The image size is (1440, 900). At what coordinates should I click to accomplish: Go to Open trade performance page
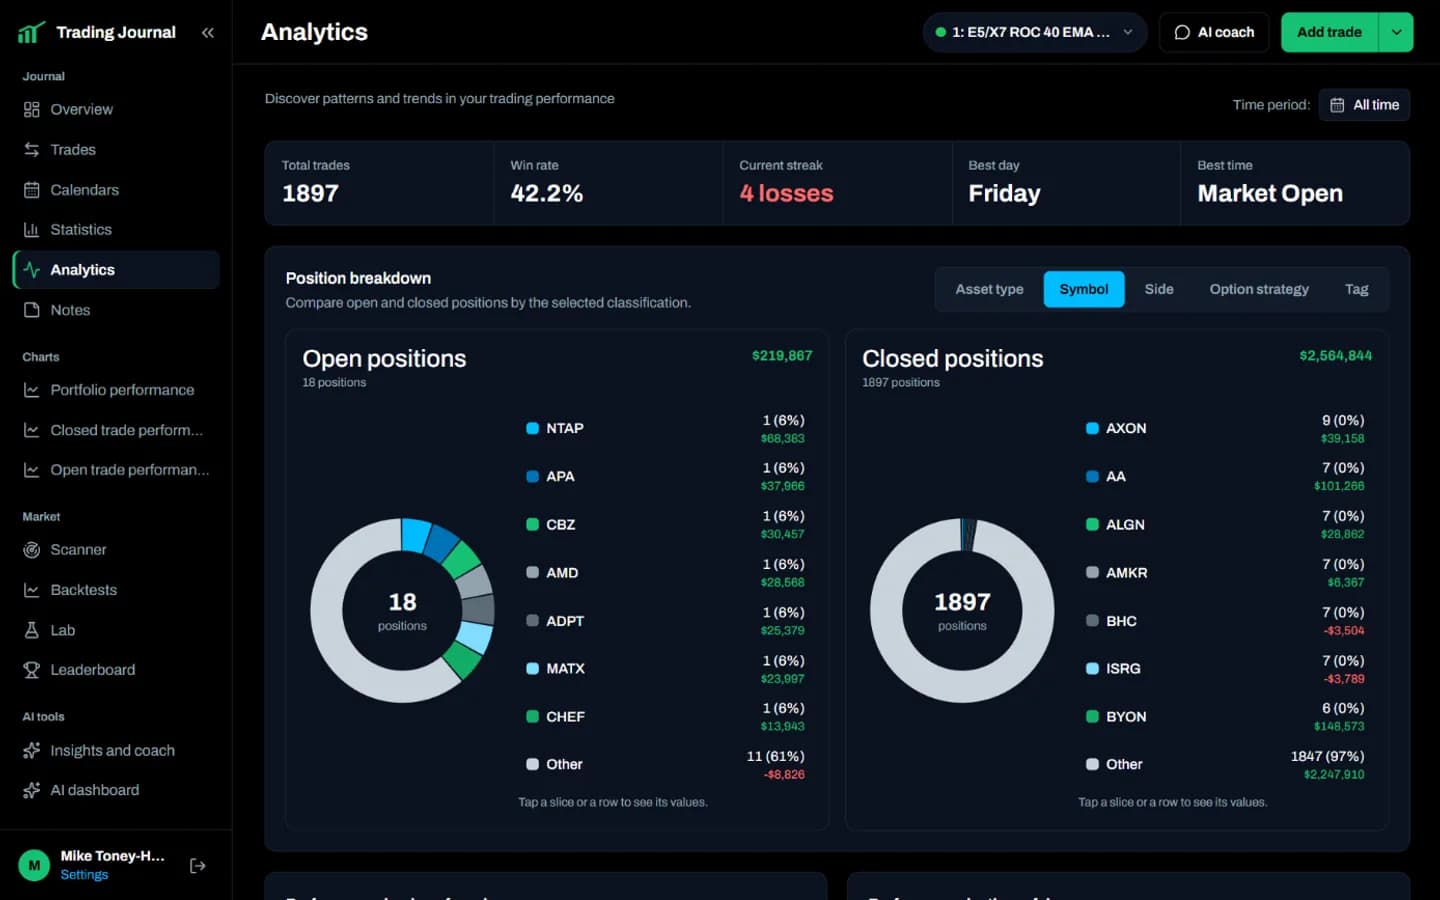pyautogui.click(x=116, y=470)
